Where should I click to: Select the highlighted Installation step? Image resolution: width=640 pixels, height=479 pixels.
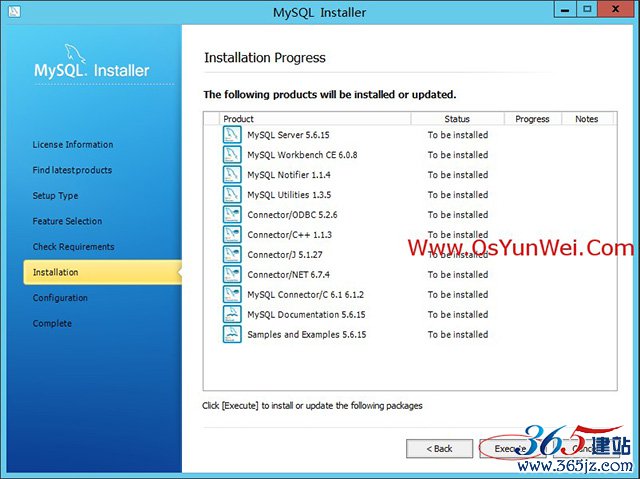(x=102, y=272)
